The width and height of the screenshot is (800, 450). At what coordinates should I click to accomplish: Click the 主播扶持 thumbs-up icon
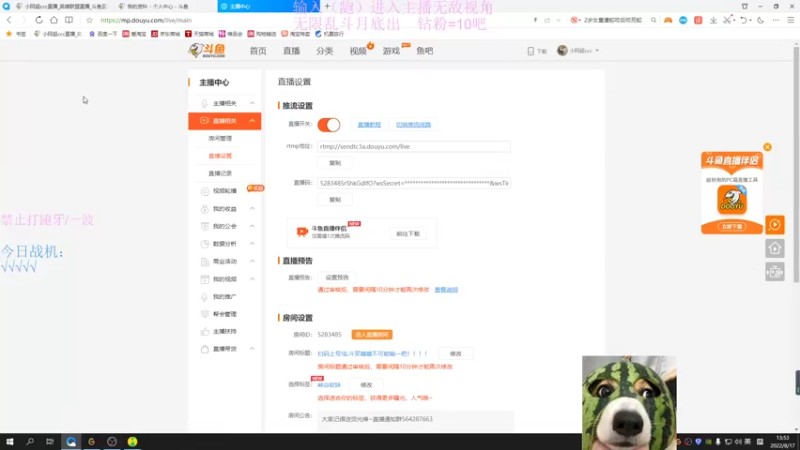205,332
